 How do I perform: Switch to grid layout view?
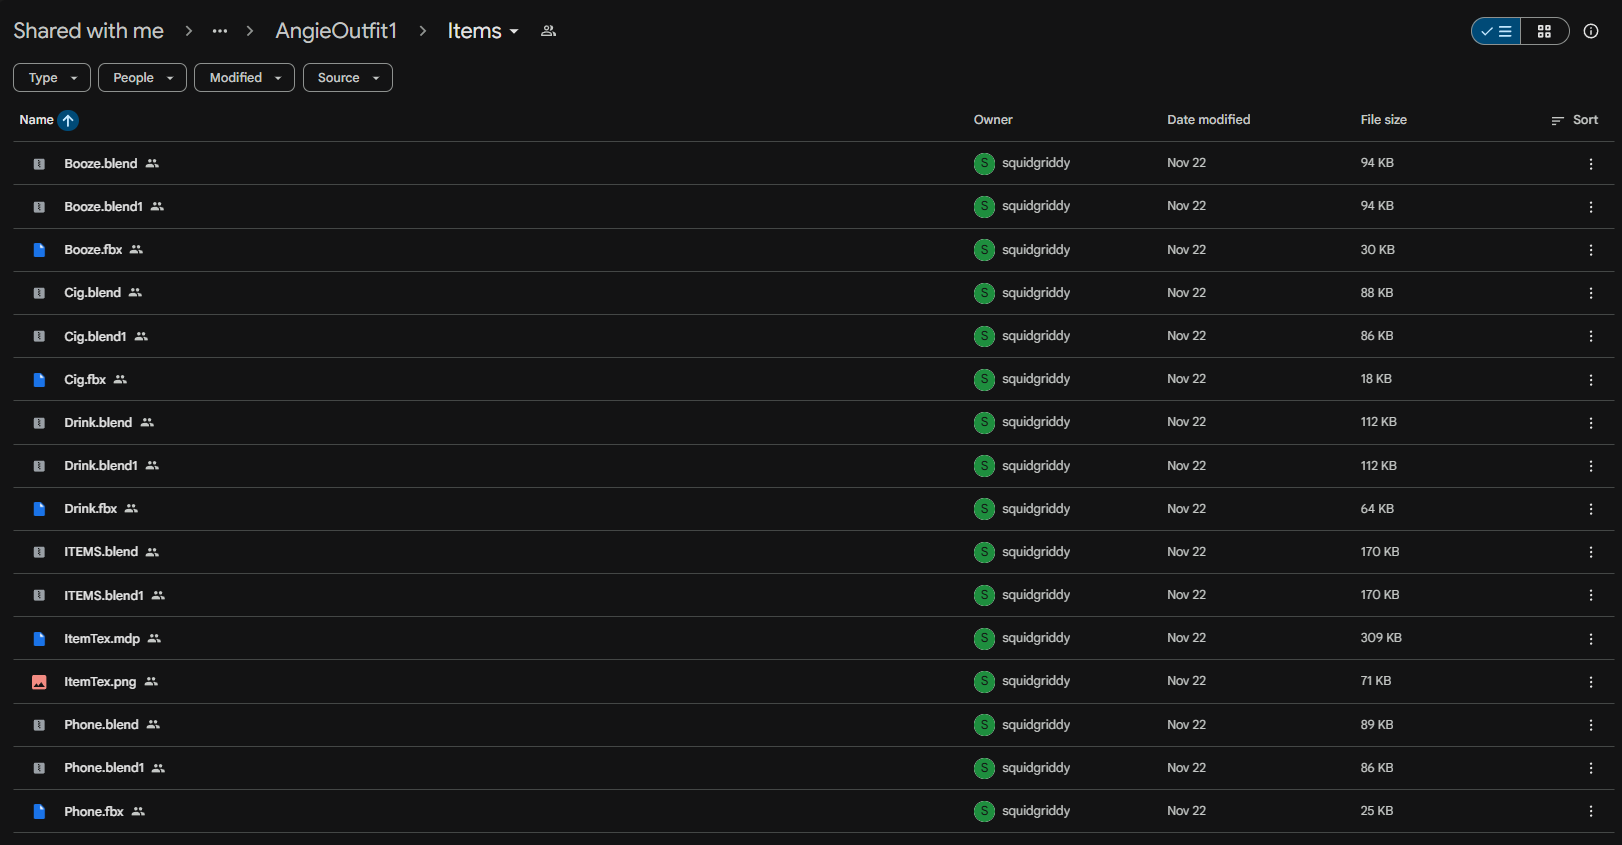[x=1544, y=31]
